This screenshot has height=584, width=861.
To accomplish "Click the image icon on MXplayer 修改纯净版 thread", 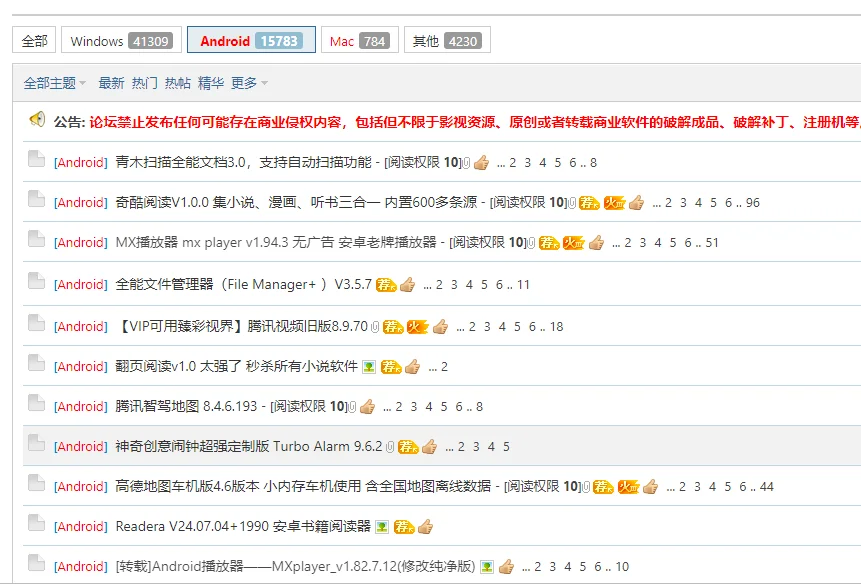I will click(x=485, y=565).
